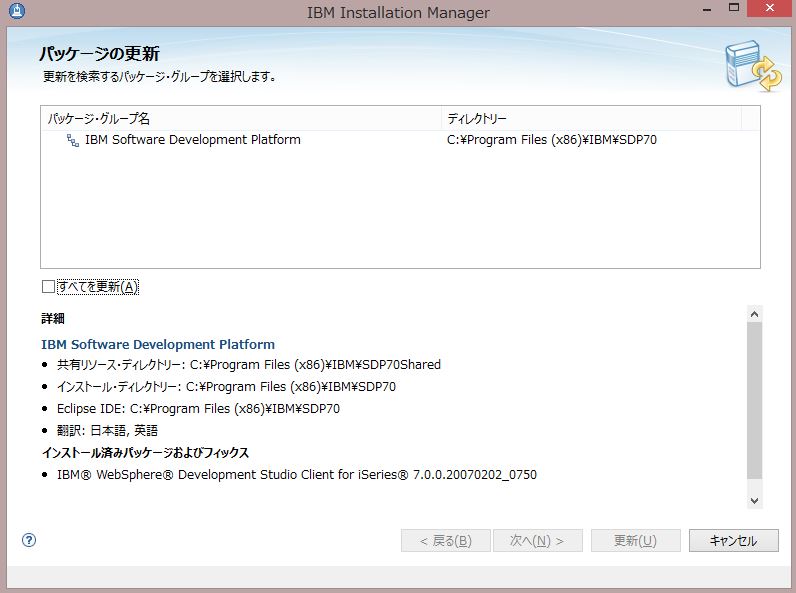Enable the すべてを更新(A) checkbox
Screen dimensions: 796x593
[x=48, y=287]
